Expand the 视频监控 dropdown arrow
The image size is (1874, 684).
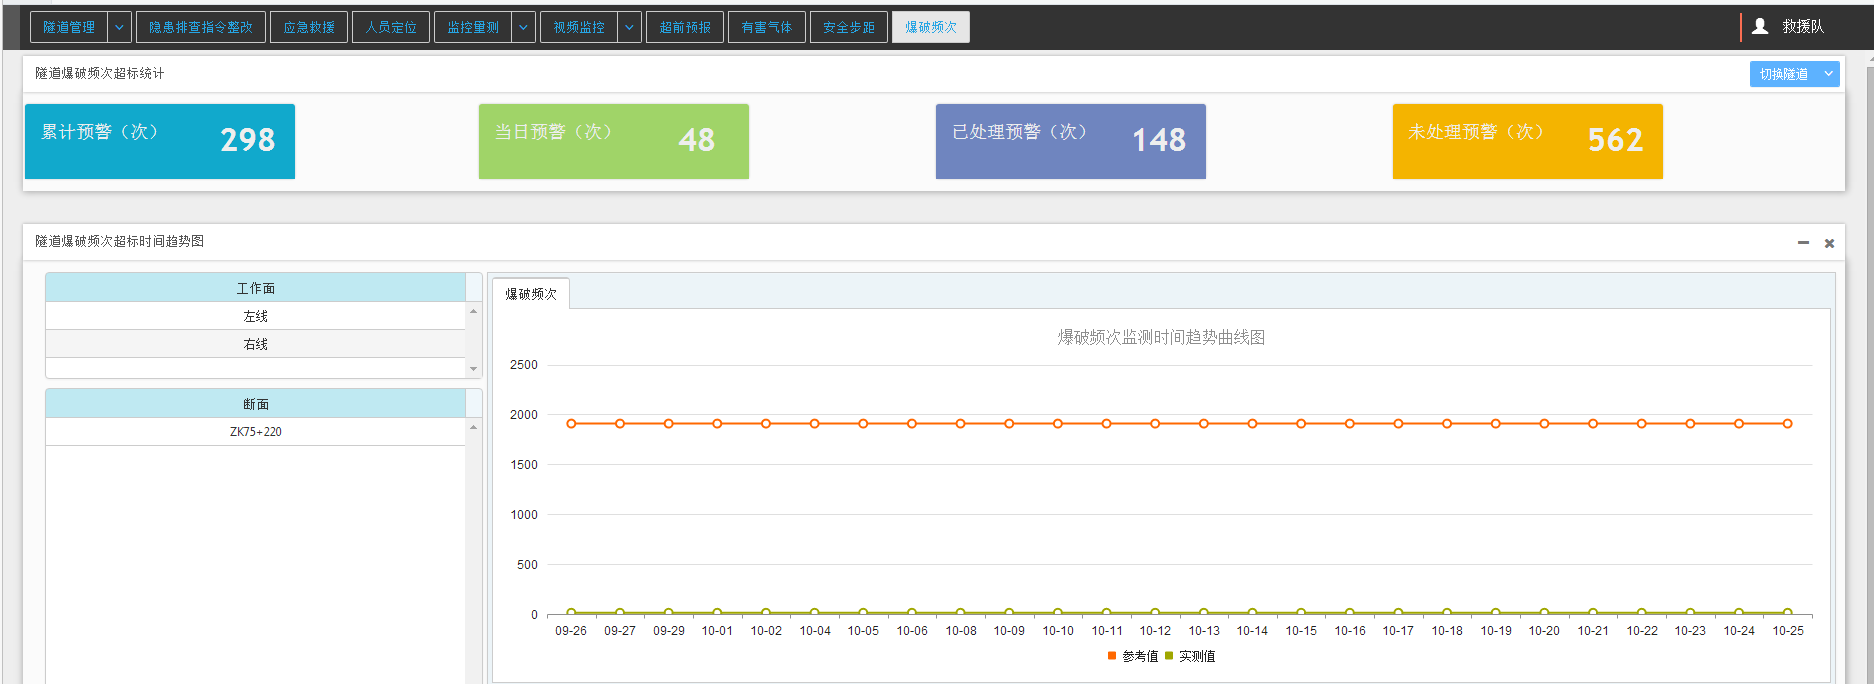[629, 27]
